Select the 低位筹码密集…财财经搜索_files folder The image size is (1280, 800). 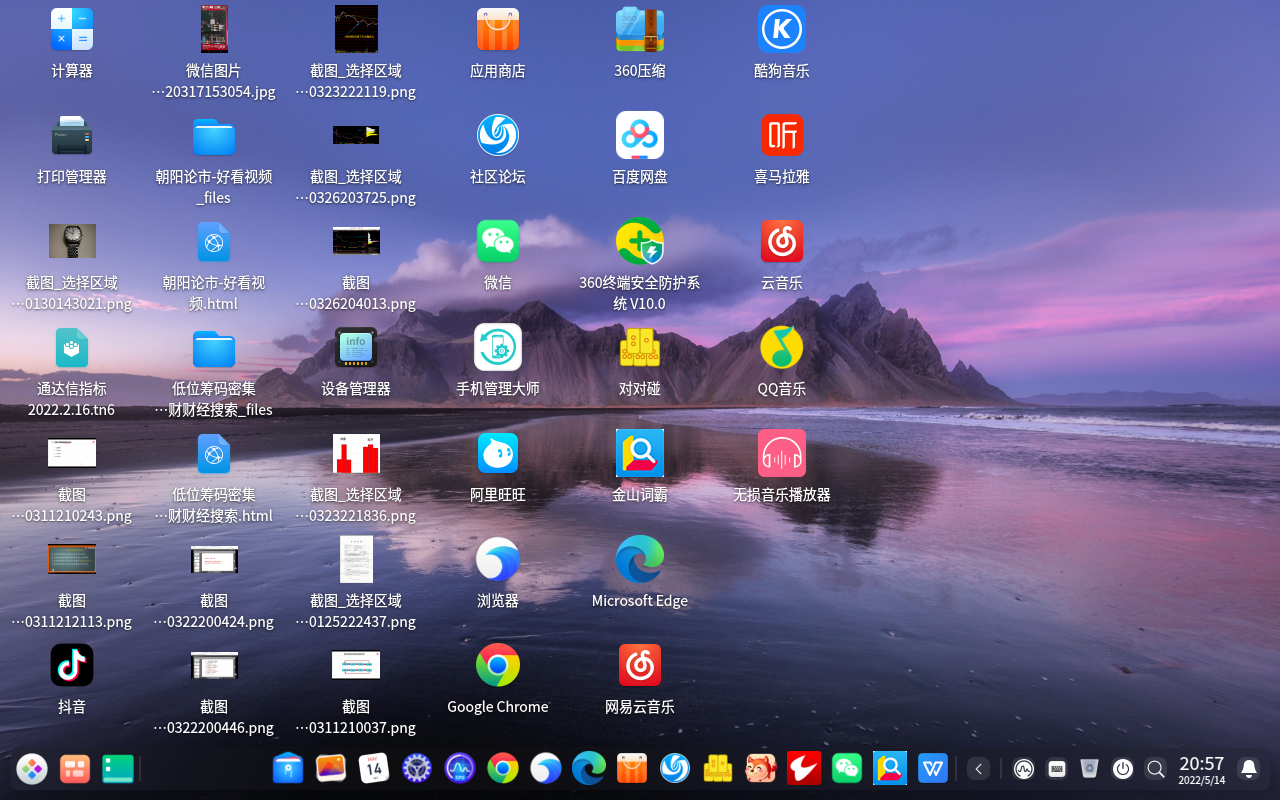coord(214,348)
